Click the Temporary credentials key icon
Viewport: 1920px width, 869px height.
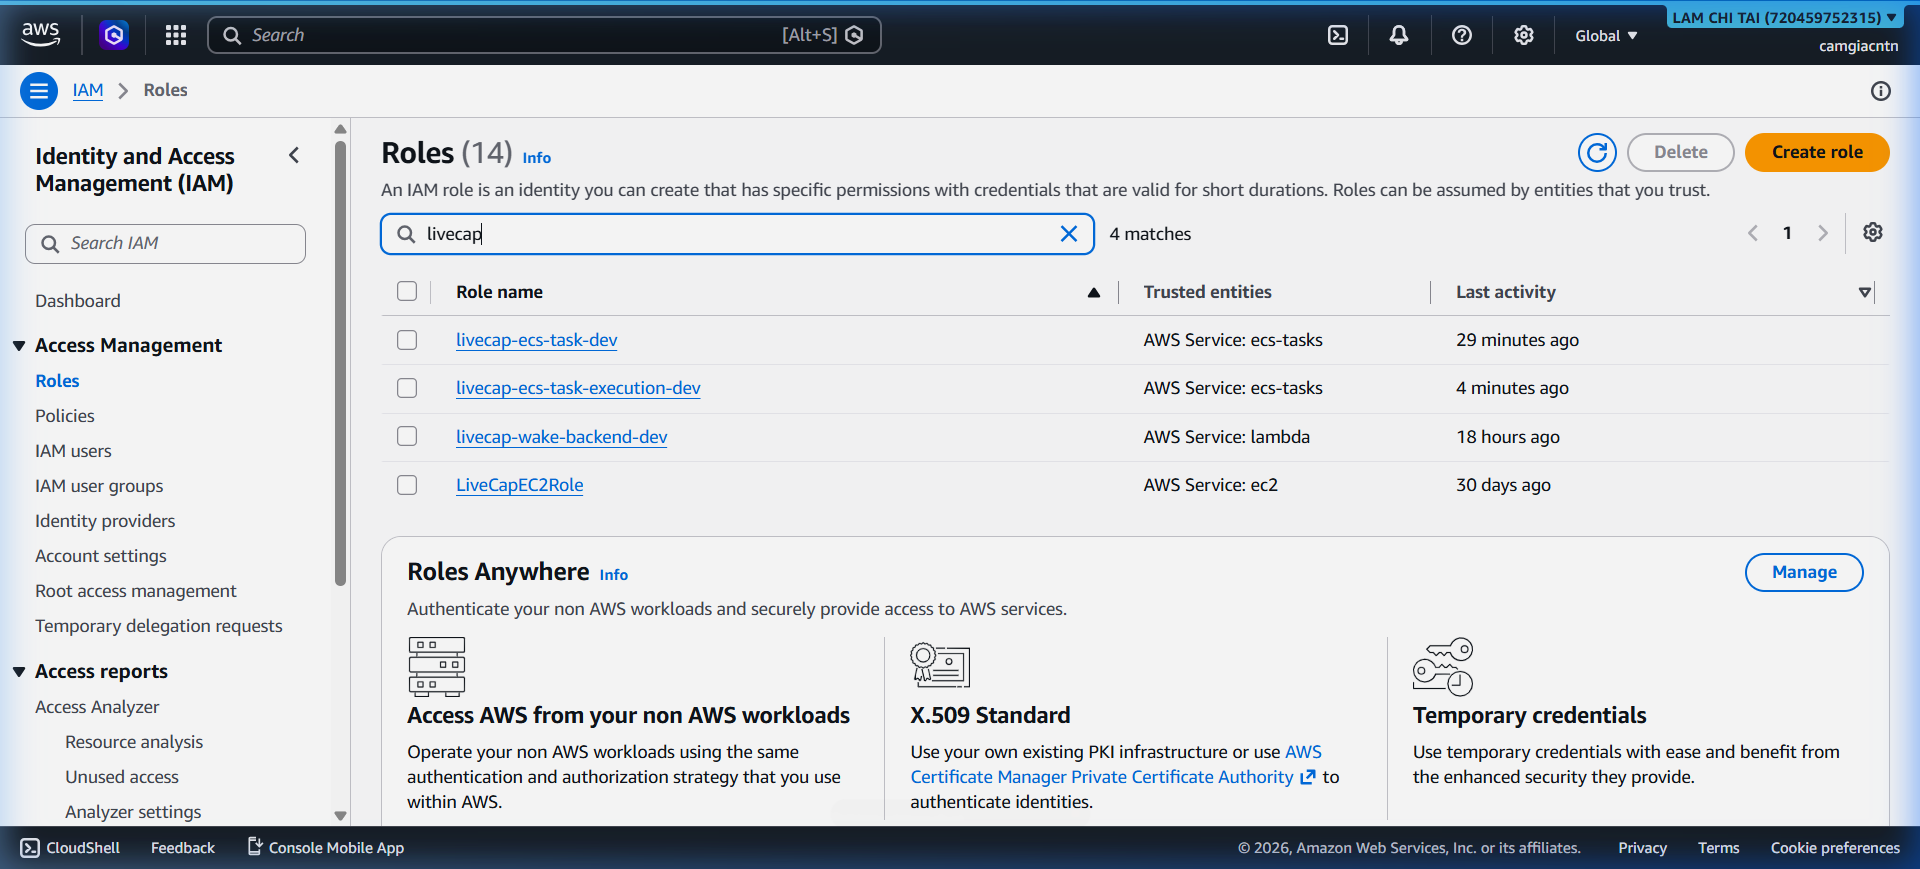coord(1443,666)
